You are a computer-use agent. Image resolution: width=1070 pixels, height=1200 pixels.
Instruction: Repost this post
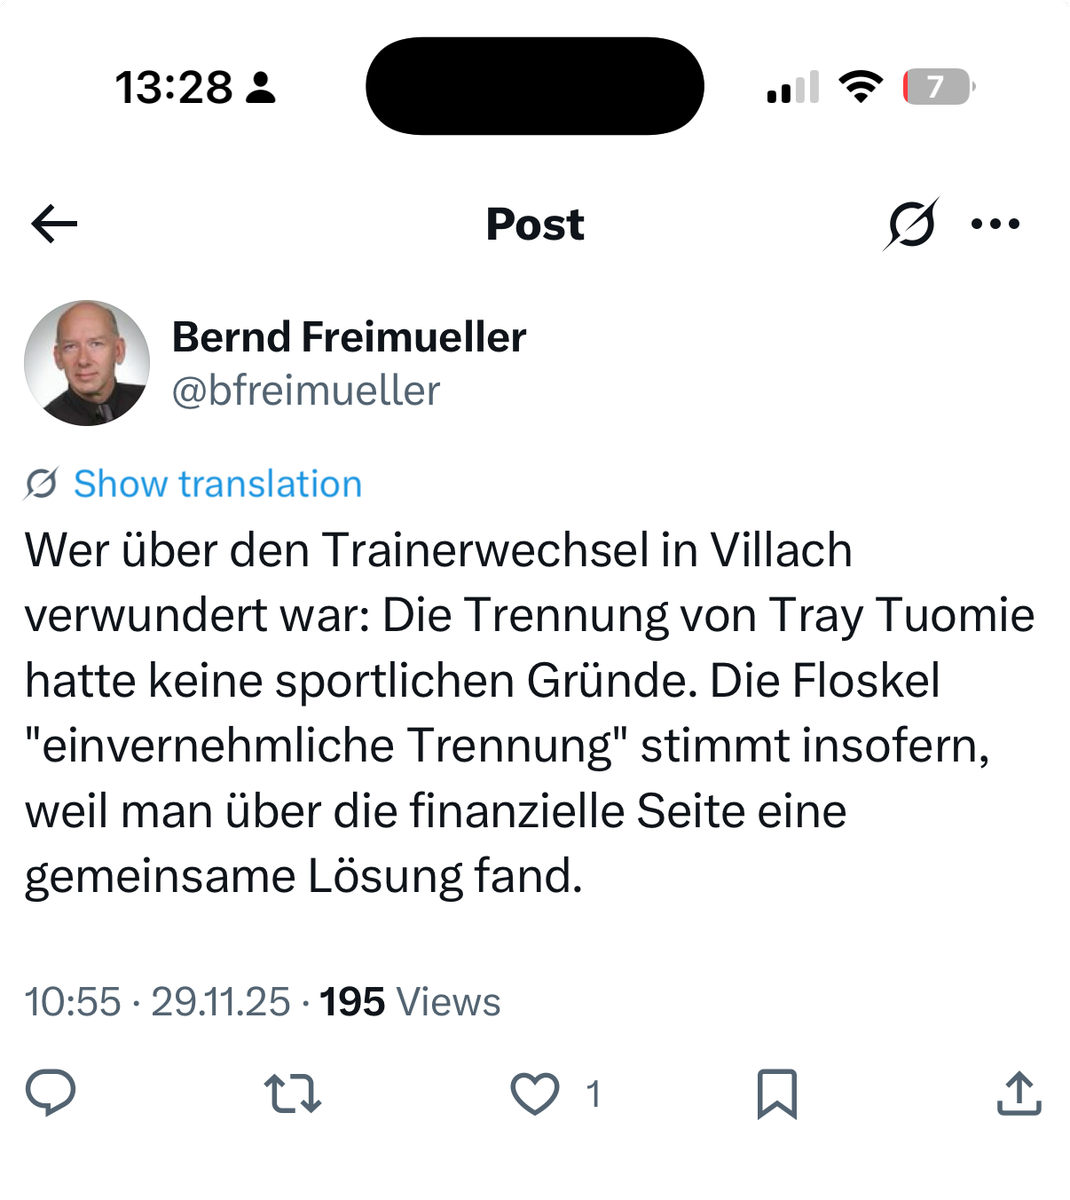click(x=292, y=1093)
